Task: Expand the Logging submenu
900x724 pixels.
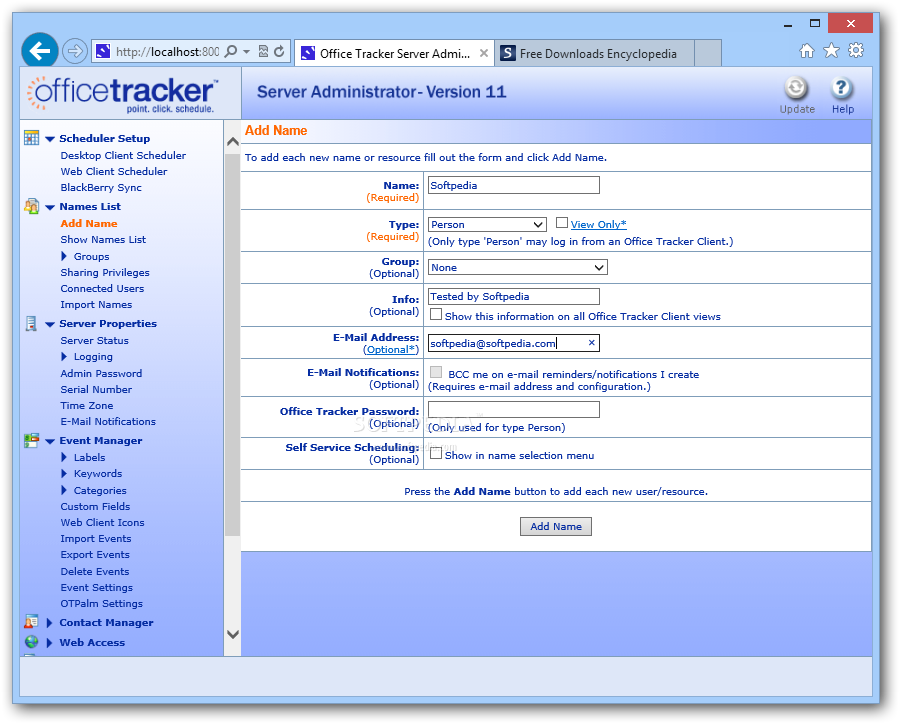Action: [x=64, y=357]
